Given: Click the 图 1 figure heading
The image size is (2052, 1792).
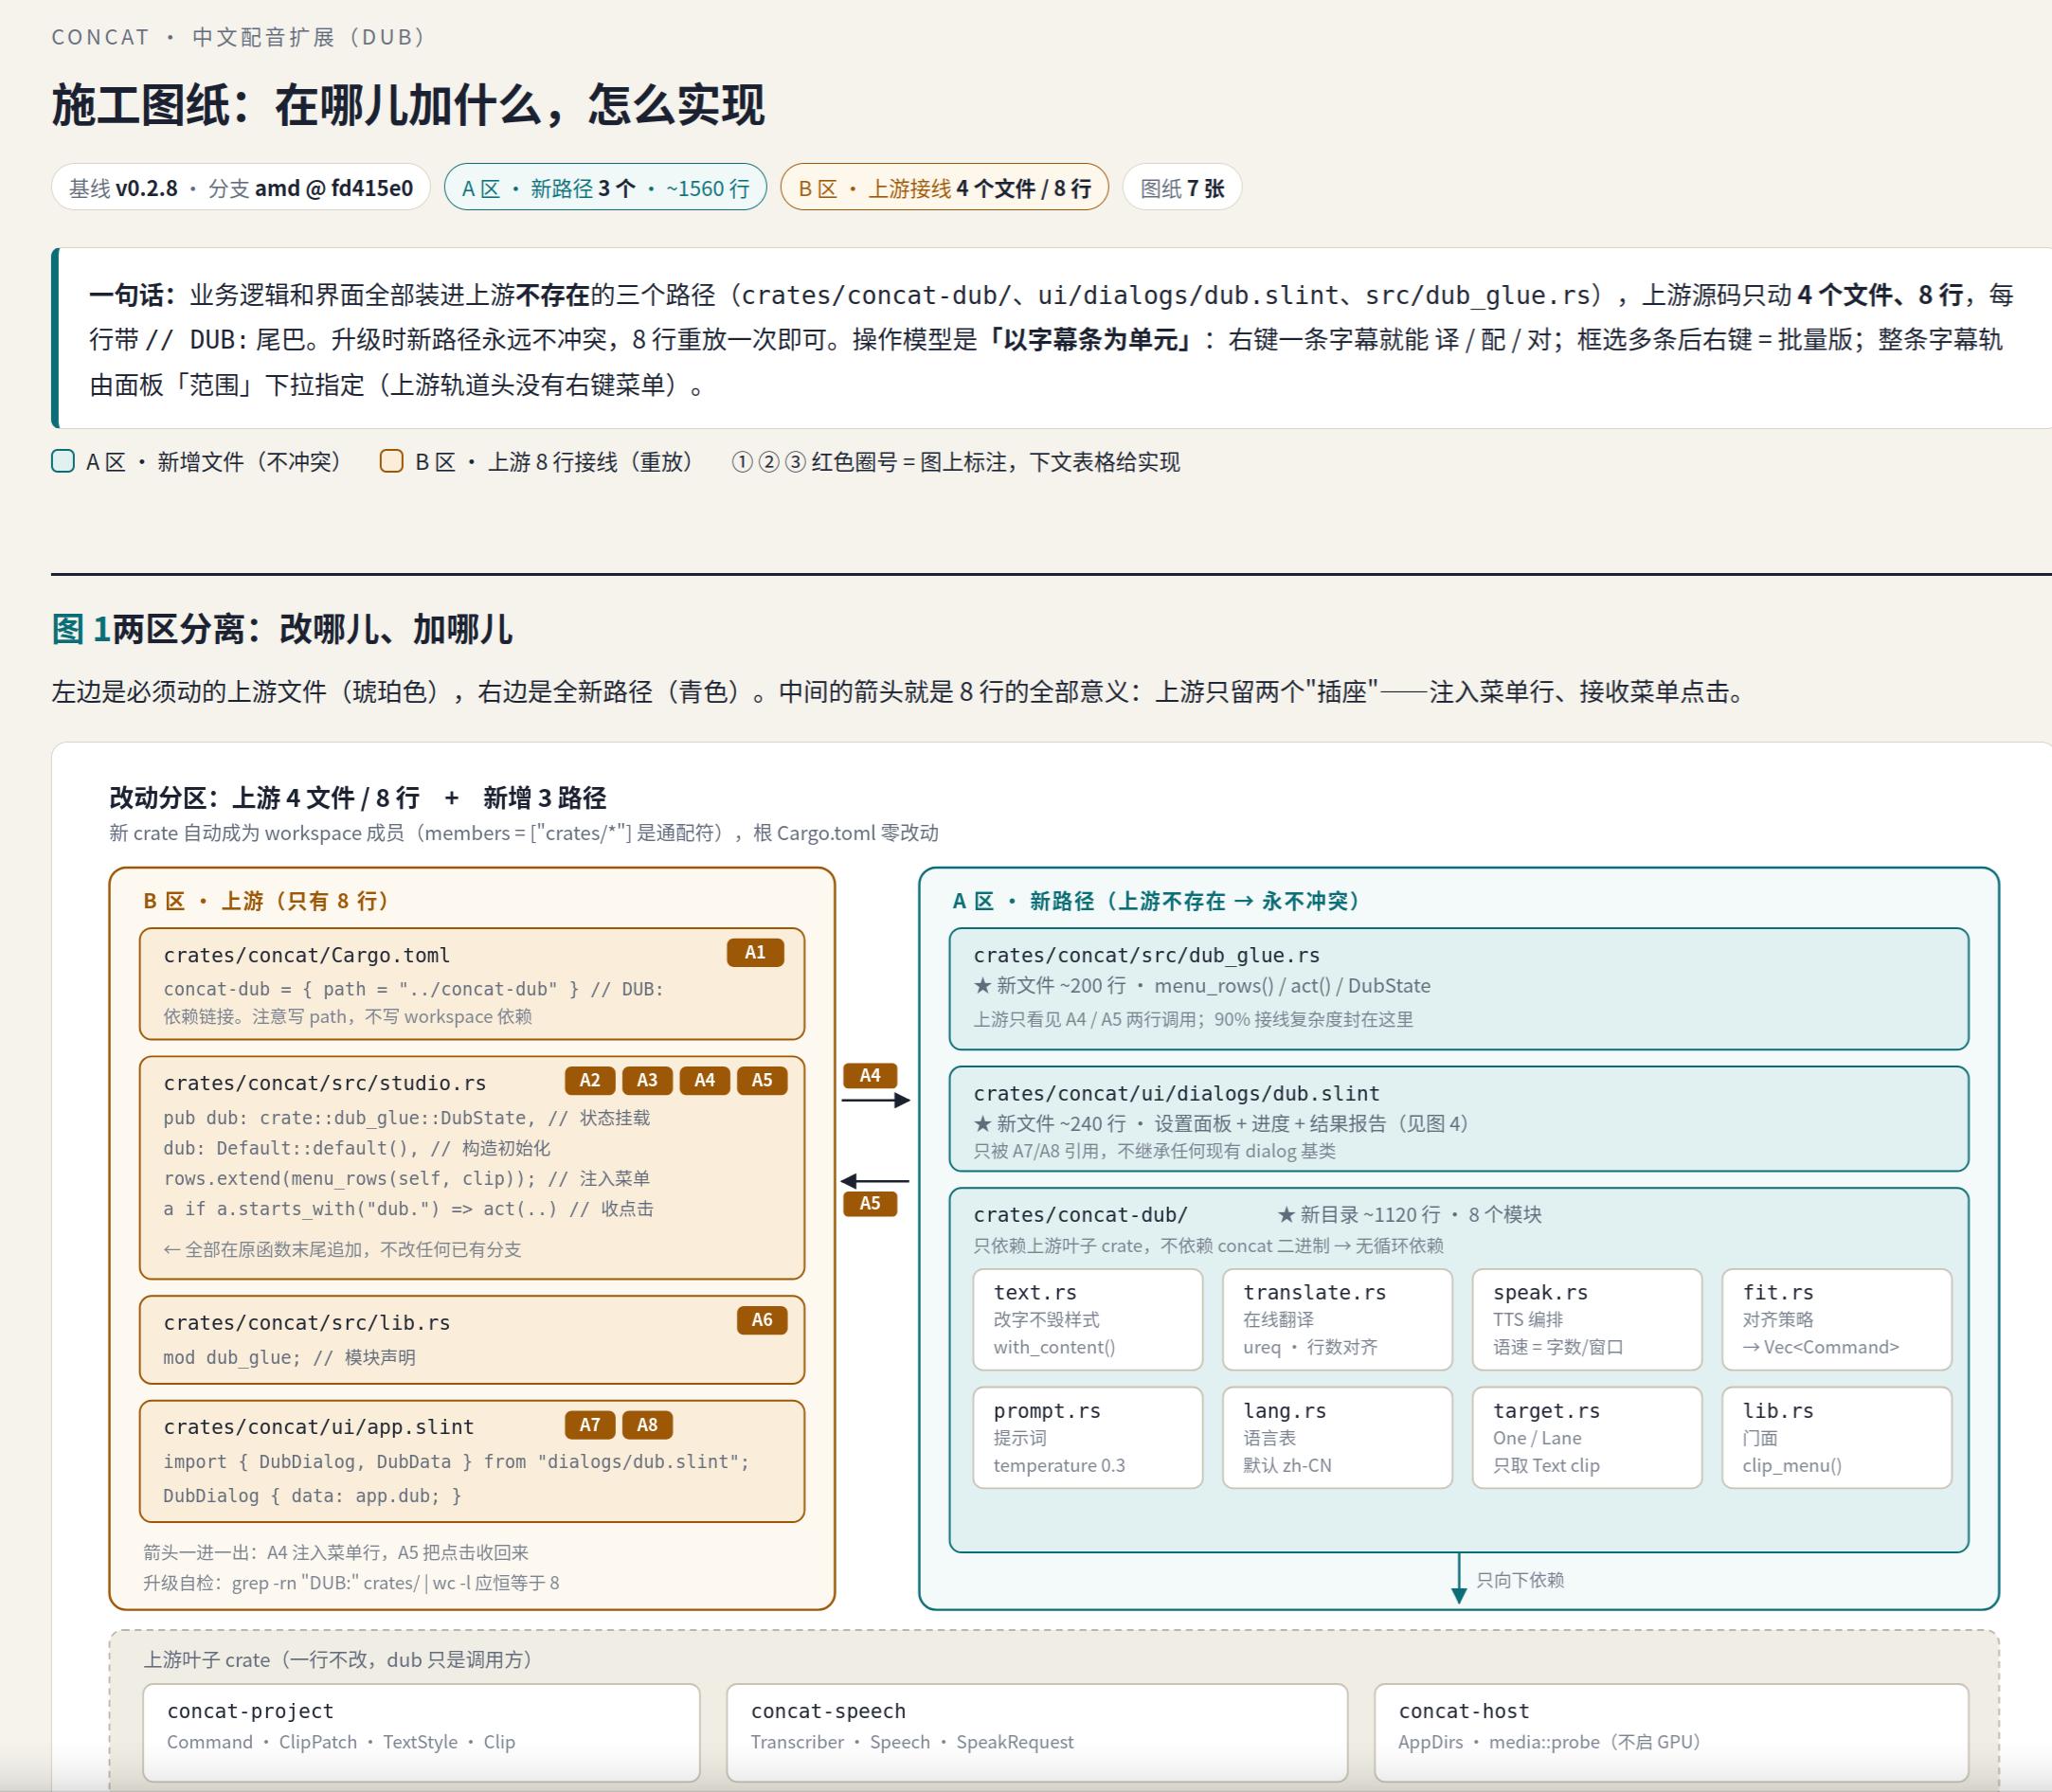Looking at the screenshot, I should [x=282, y=629].
